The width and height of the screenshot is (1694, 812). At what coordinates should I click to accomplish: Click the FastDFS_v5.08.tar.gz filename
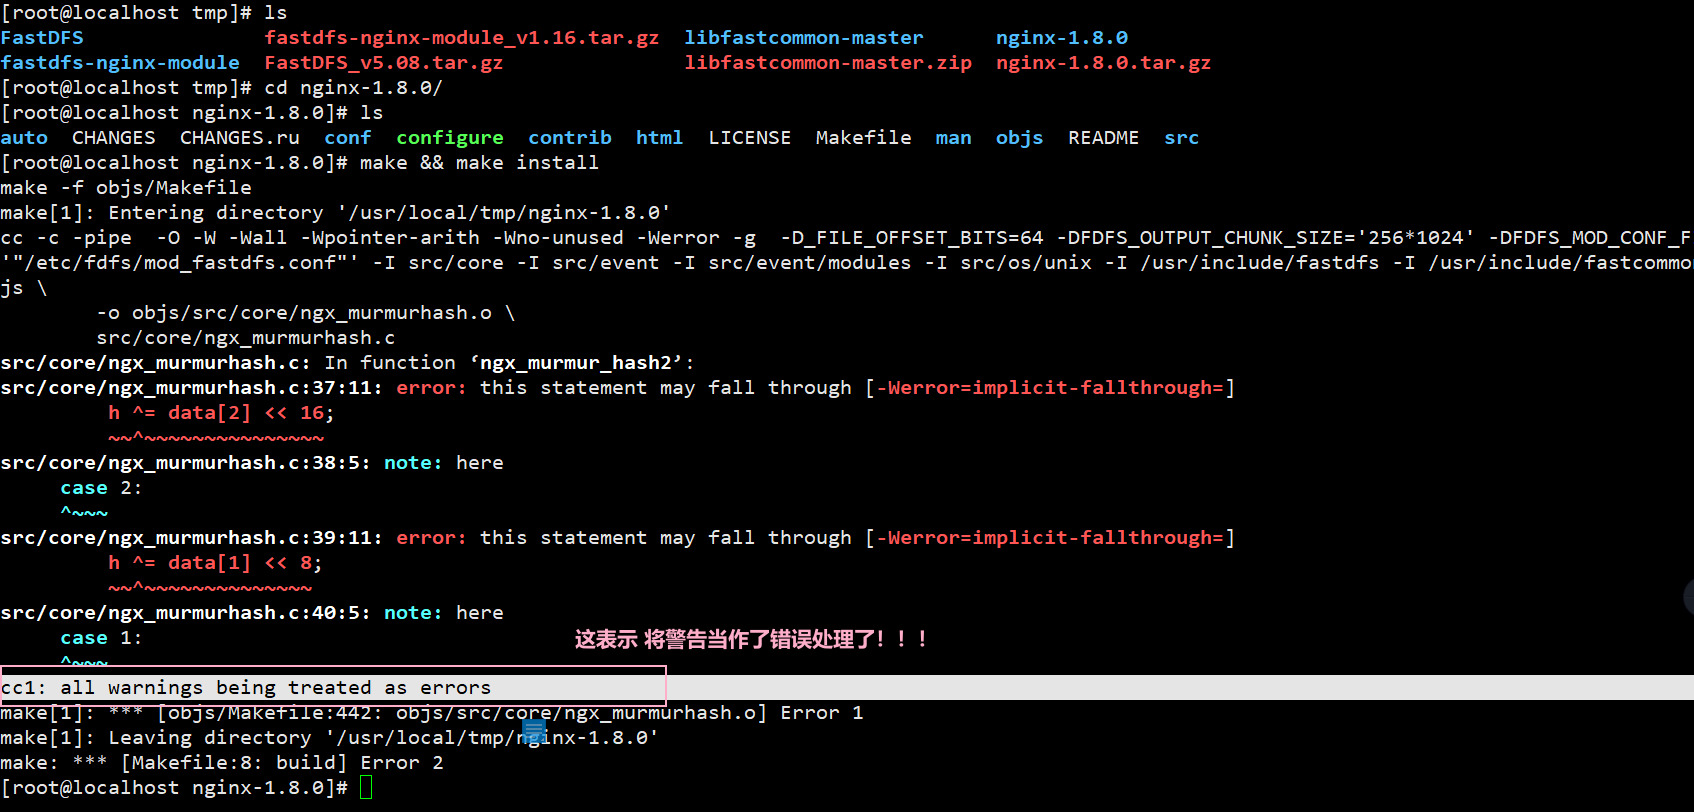tap(384, 63)
